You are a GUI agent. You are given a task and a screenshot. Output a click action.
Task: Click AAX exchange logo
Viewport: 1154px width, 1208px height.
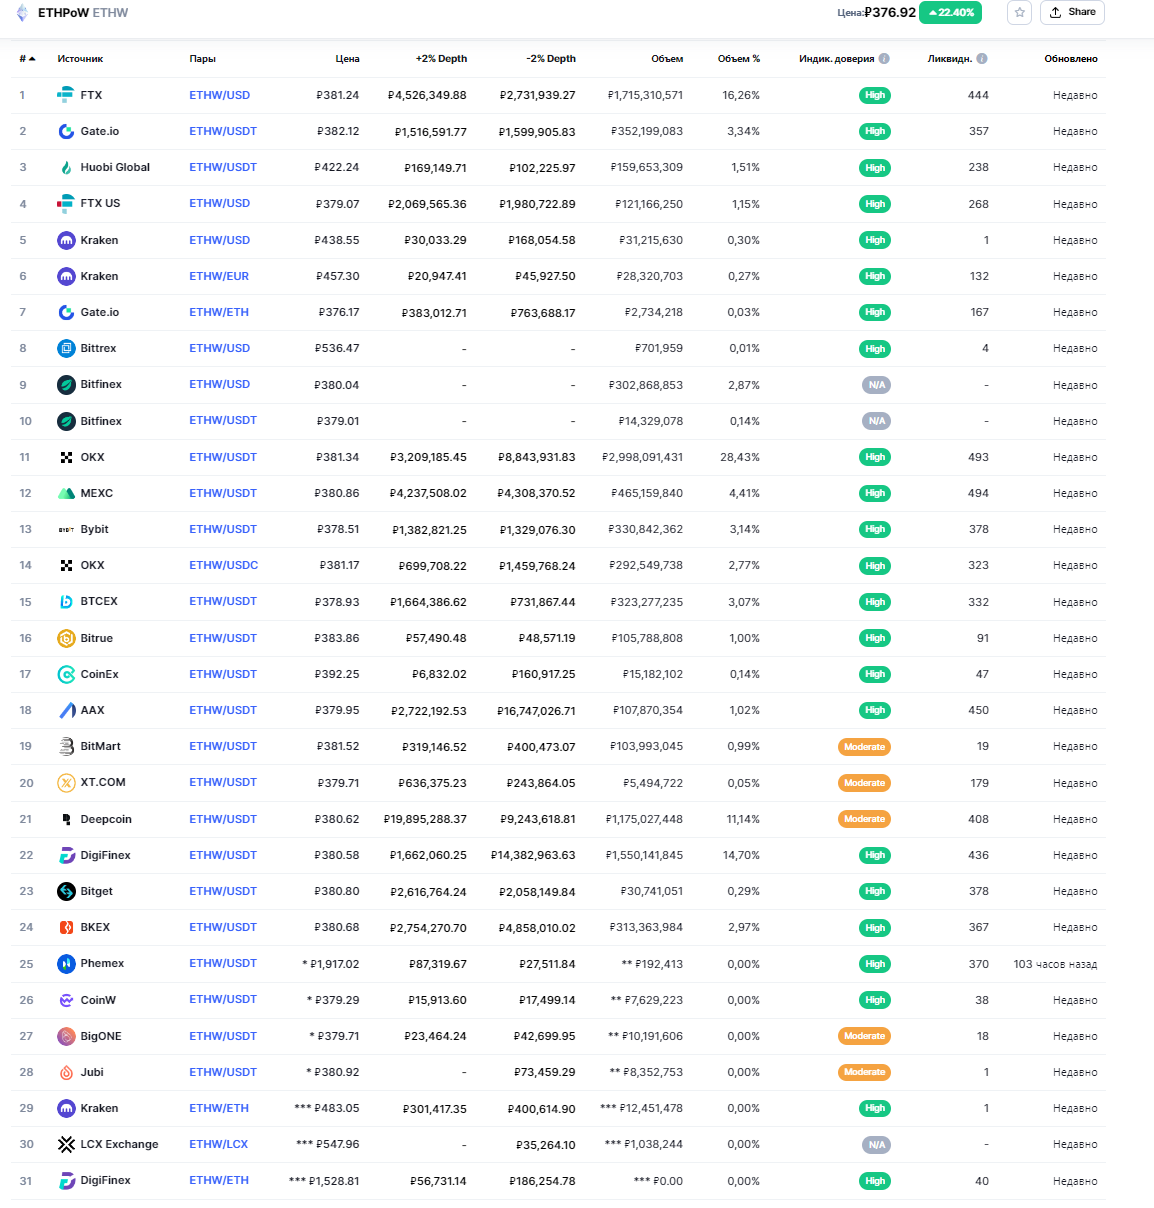(66, 710)
